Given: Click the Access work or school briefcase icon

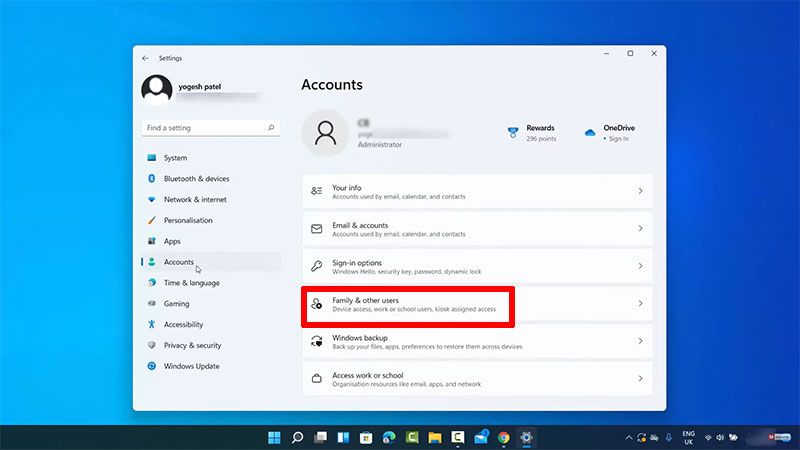Looking at the screenshot, I should (x=316, y=379).
